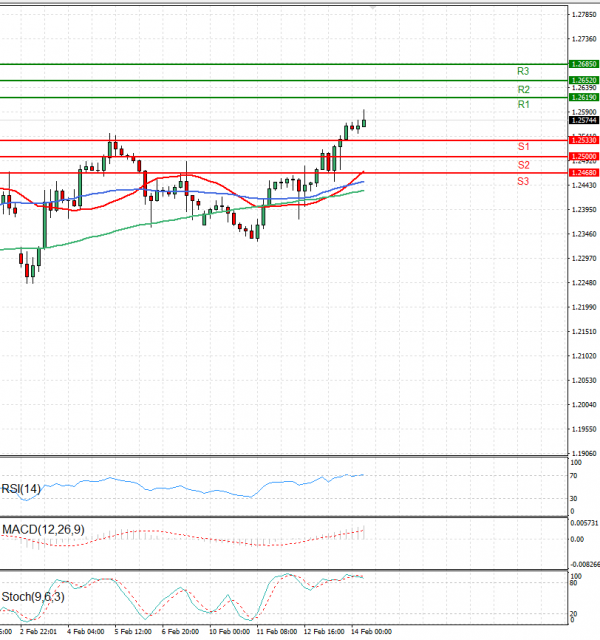
Task: Click the 1.19550 price axis value
Action: [x=584, y=429]
